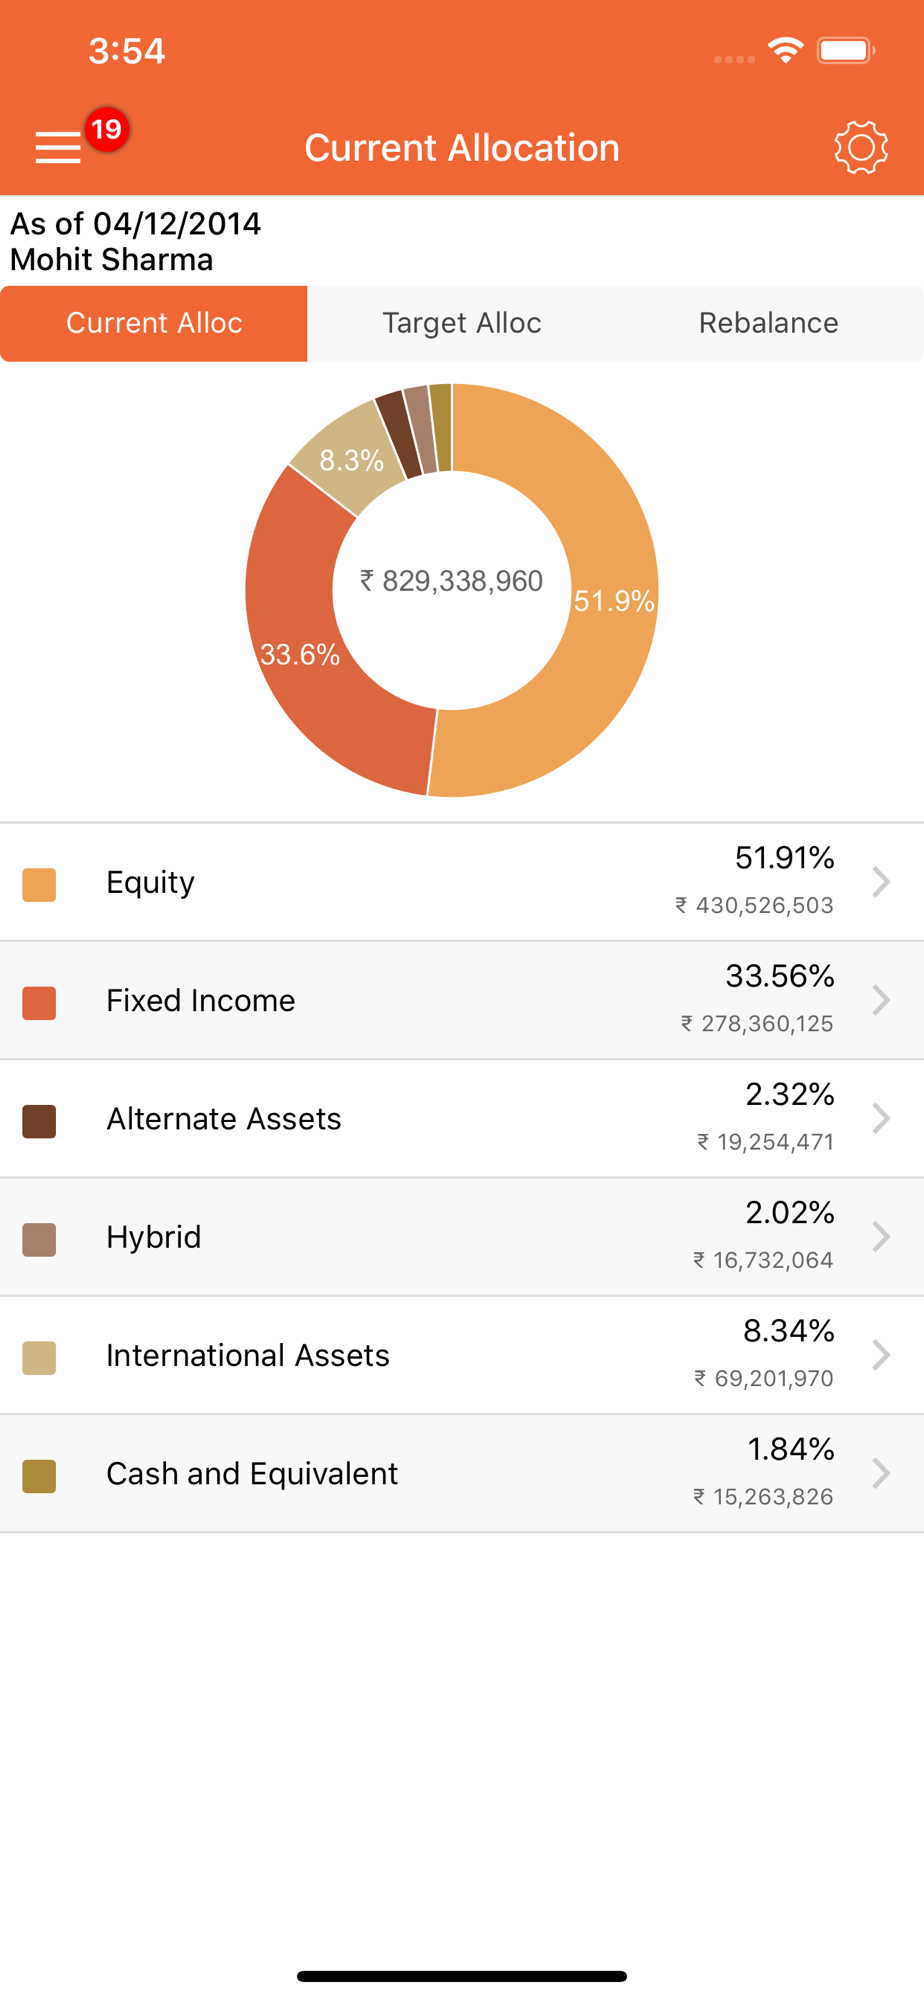
Task: Tap the battery status icon
Action: coord(845,50)
